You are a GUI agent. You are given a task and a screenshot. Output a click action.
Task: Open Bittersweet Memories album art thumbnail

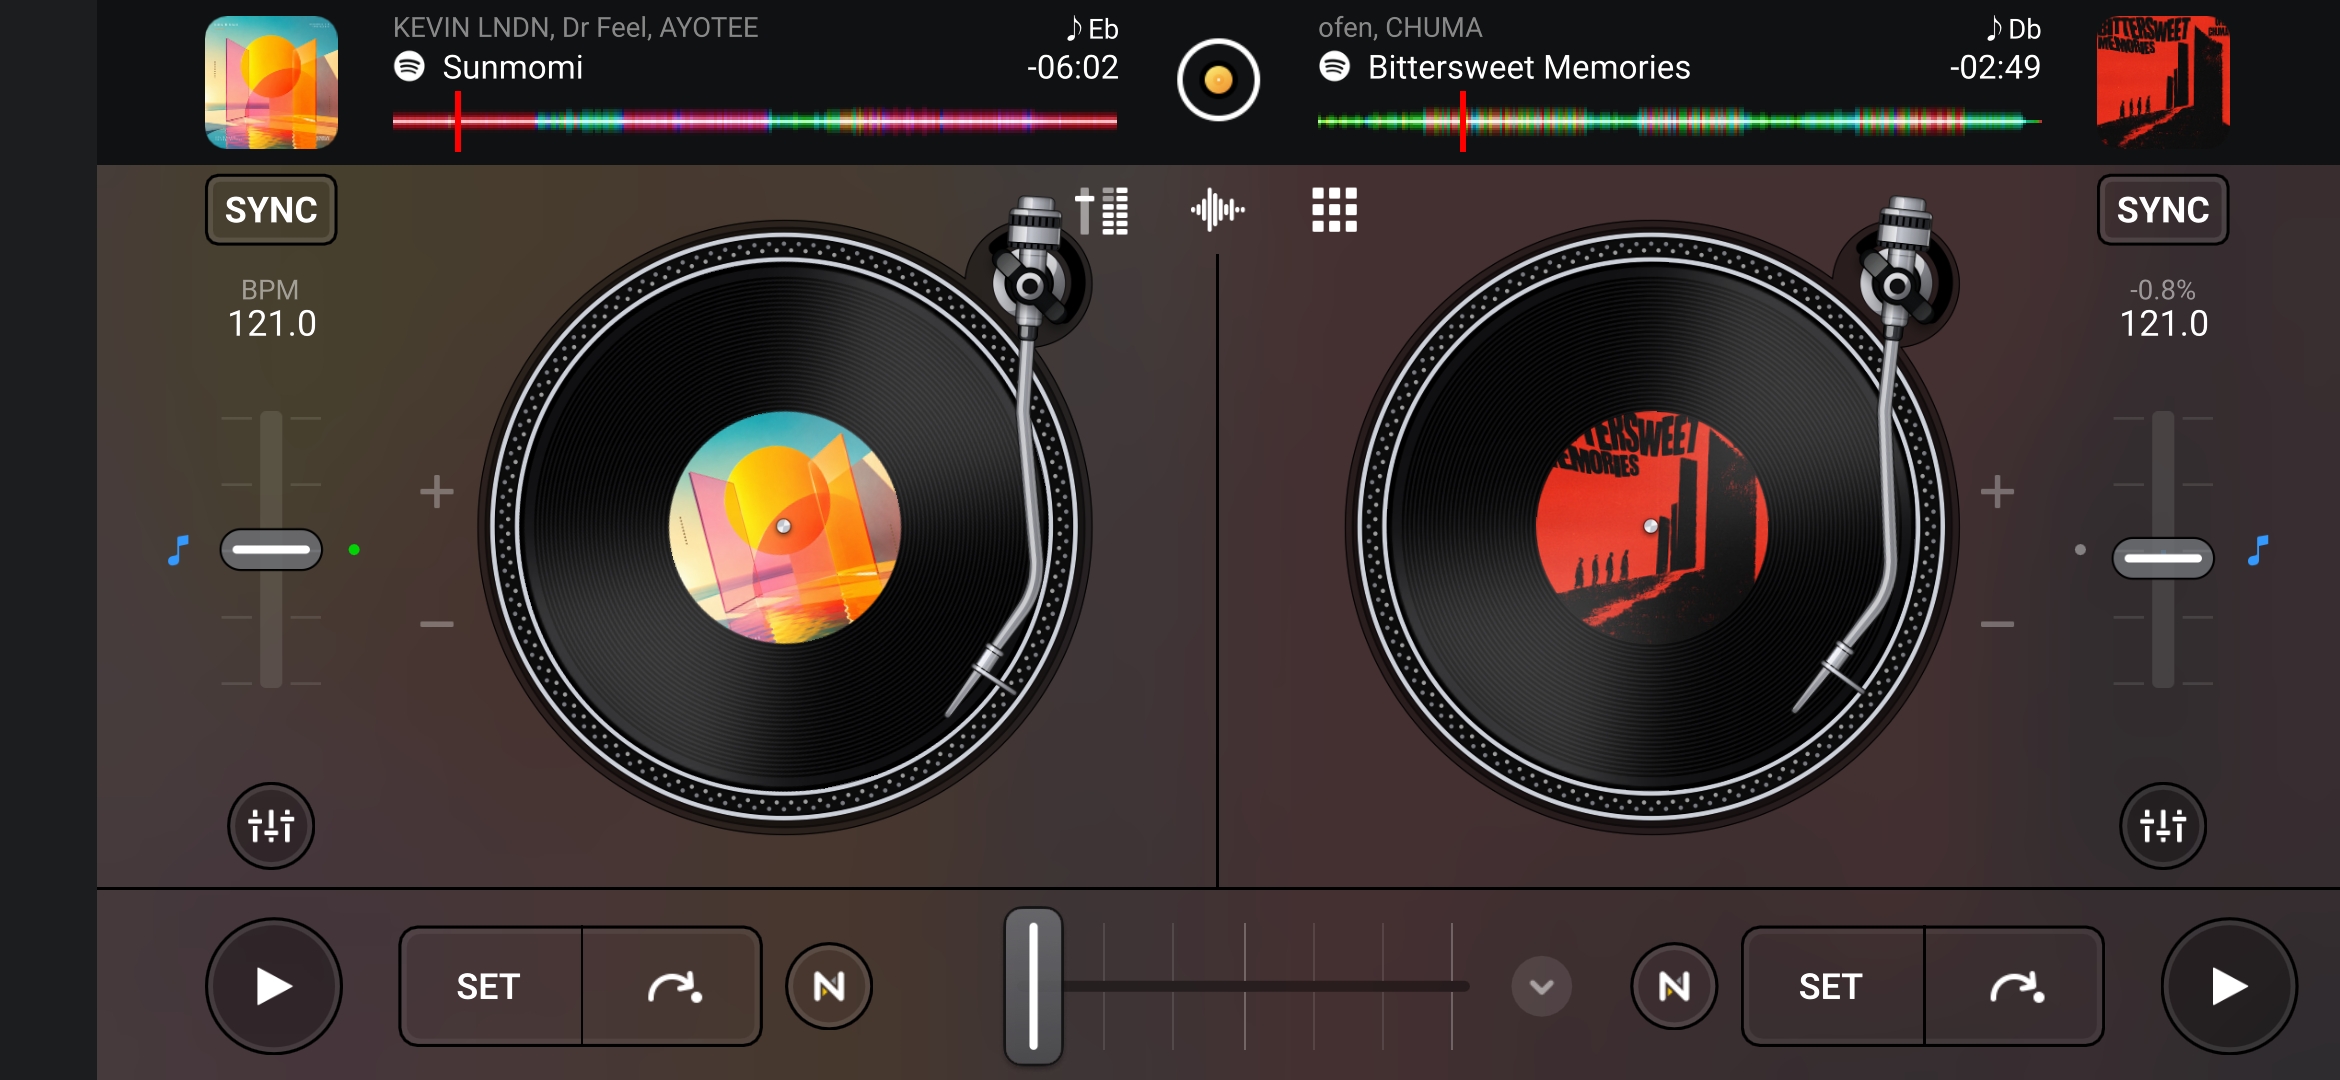(x=2163, y=82)
